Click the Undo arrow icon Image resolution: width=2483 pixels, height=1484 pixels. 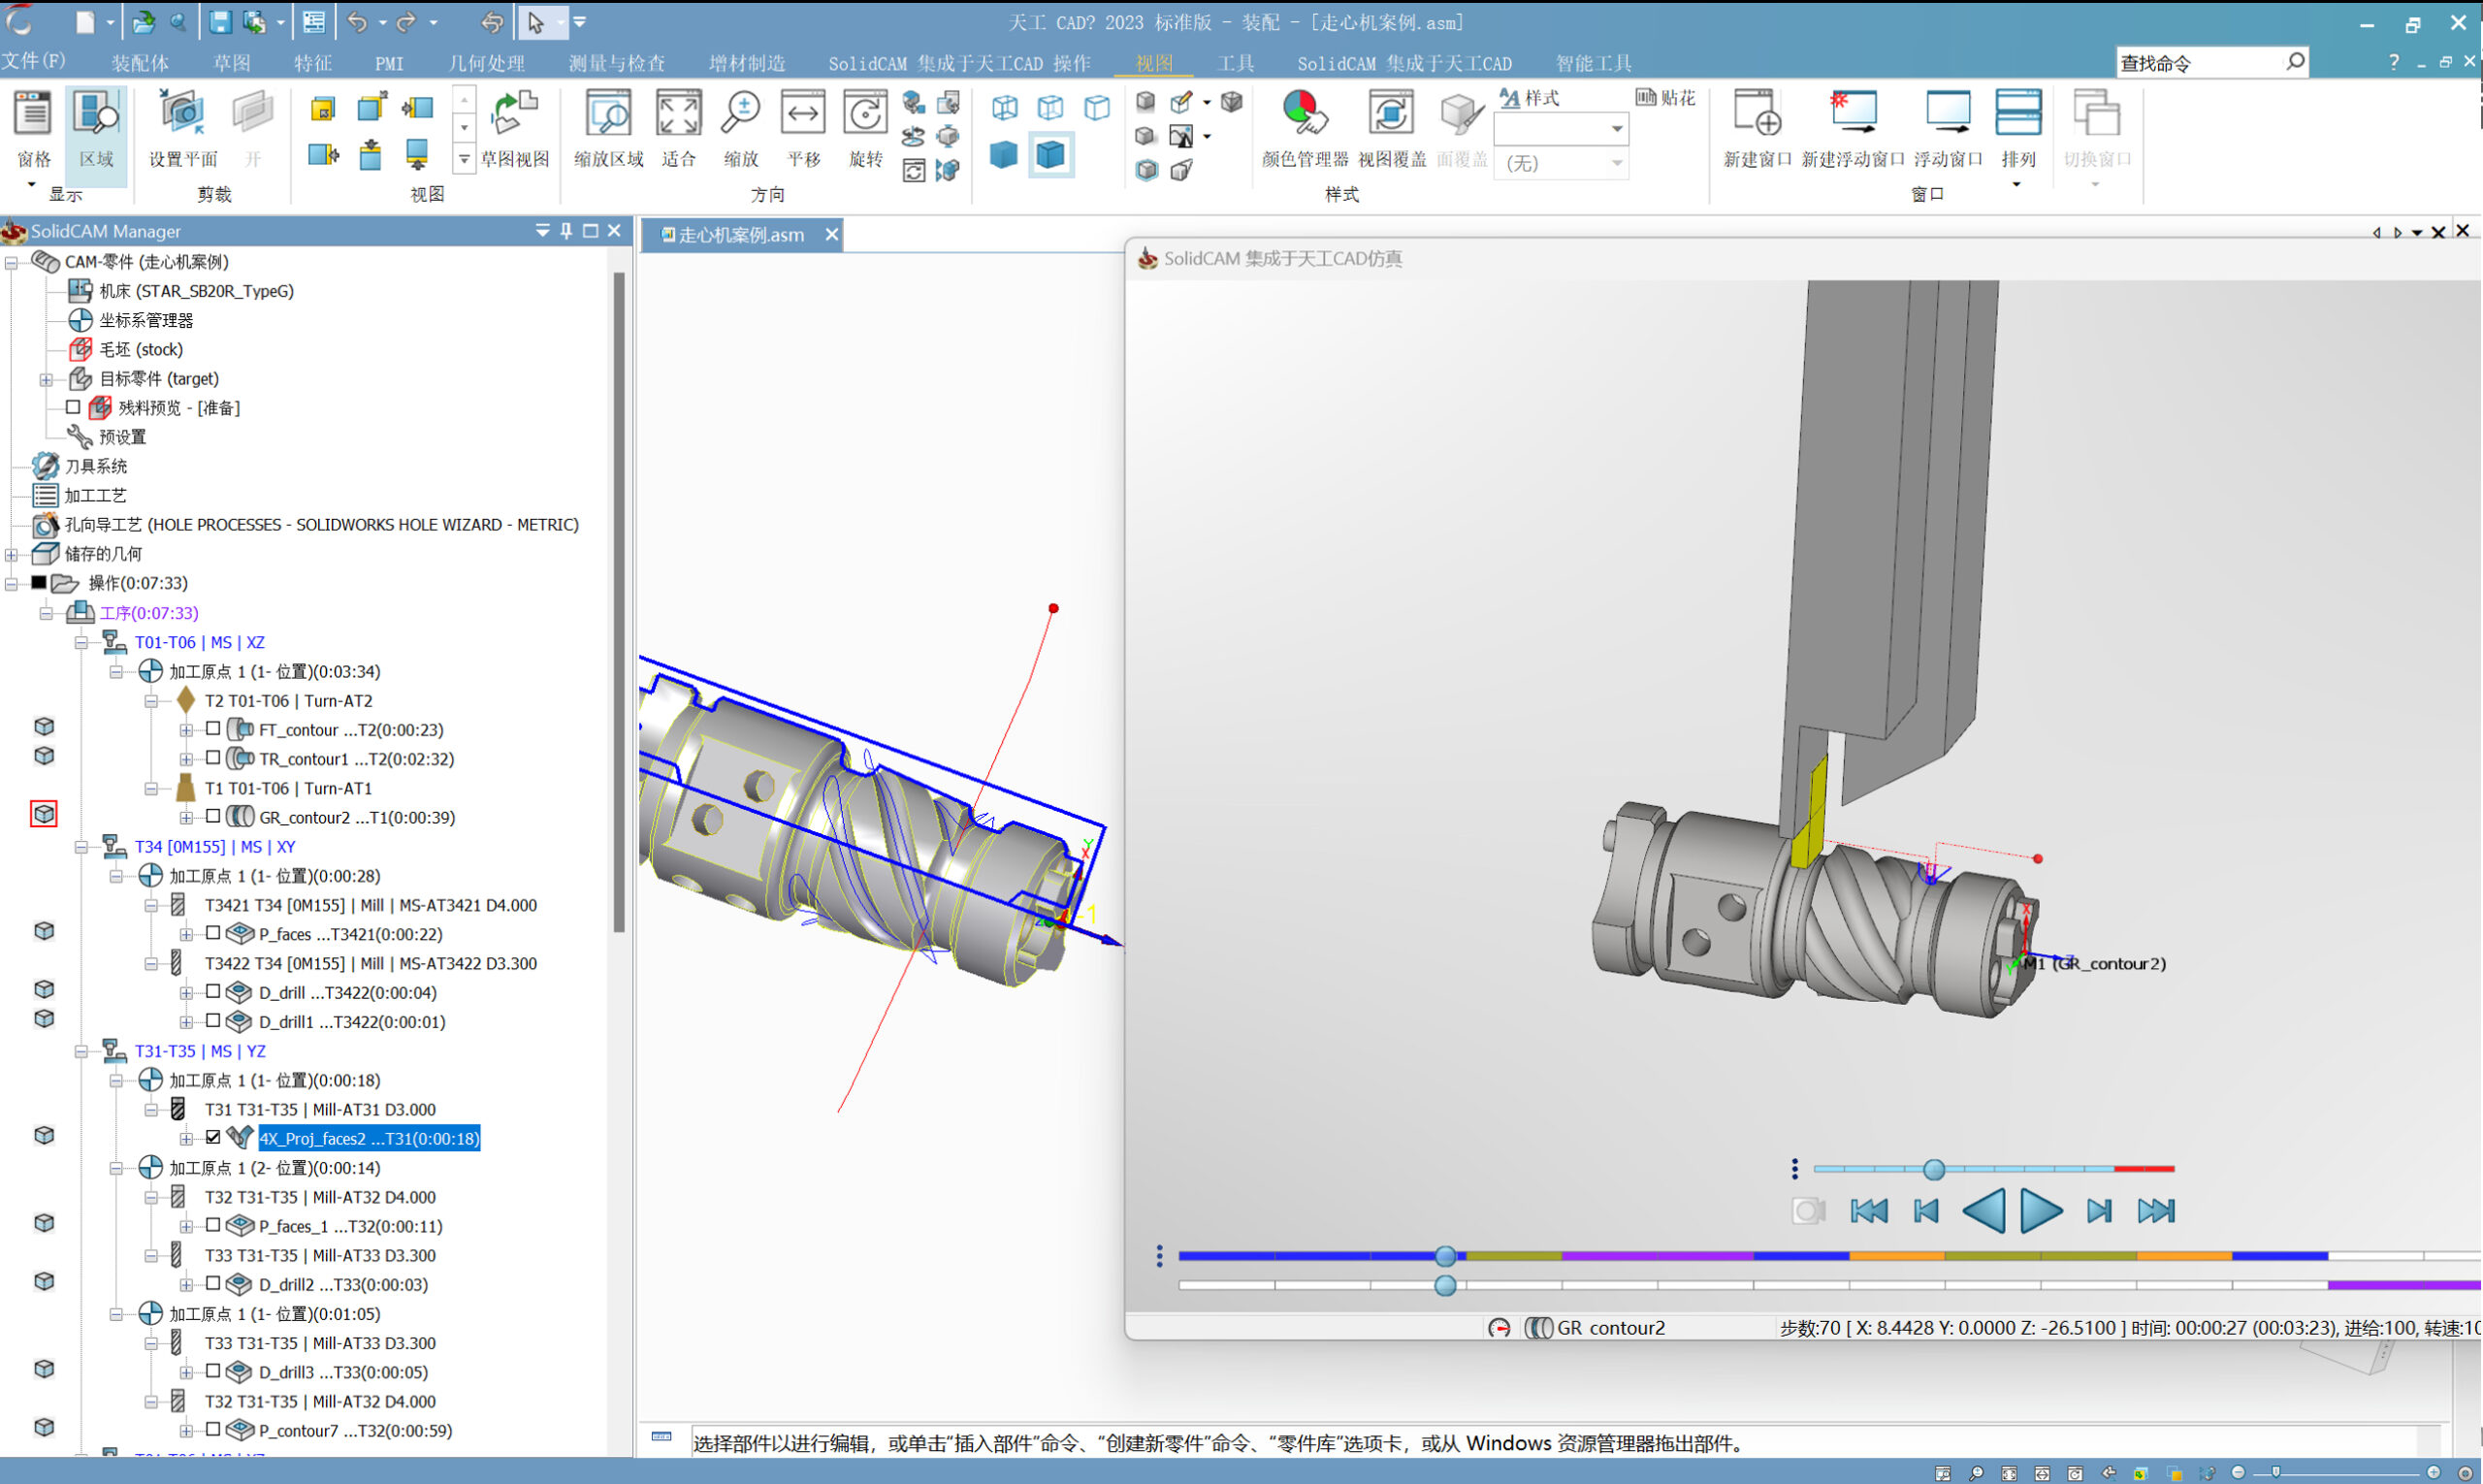[357, 22]
